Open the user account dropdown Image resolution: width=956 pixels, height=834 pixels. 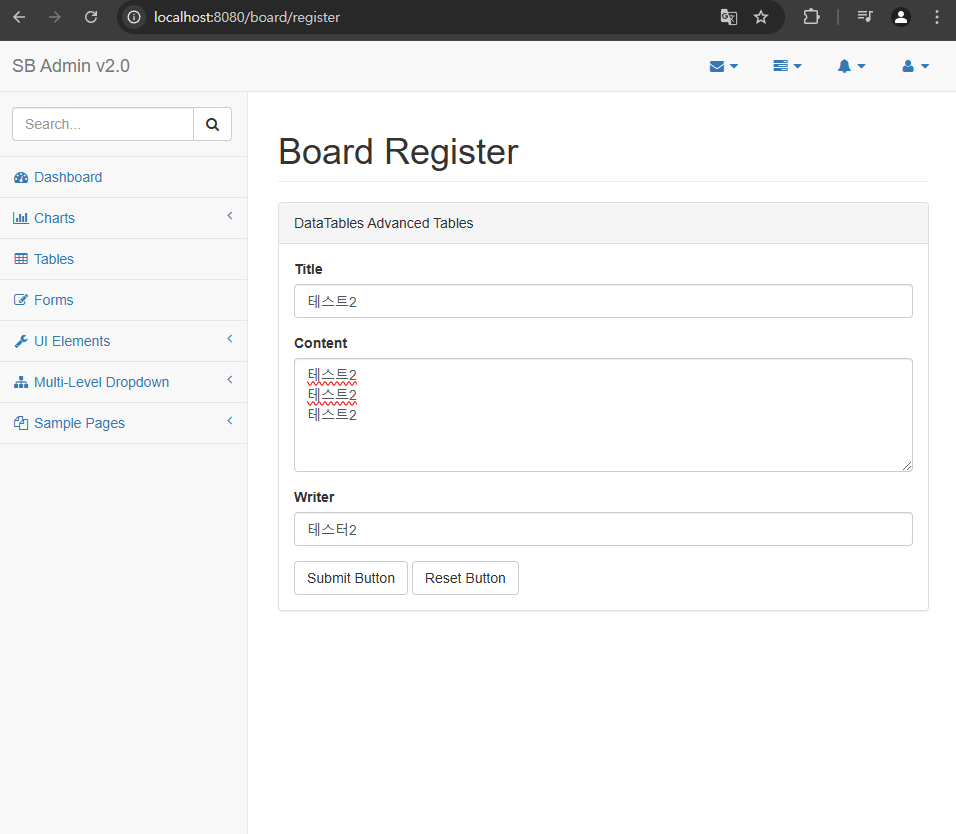pyautogui.click(x=915, y=66)
